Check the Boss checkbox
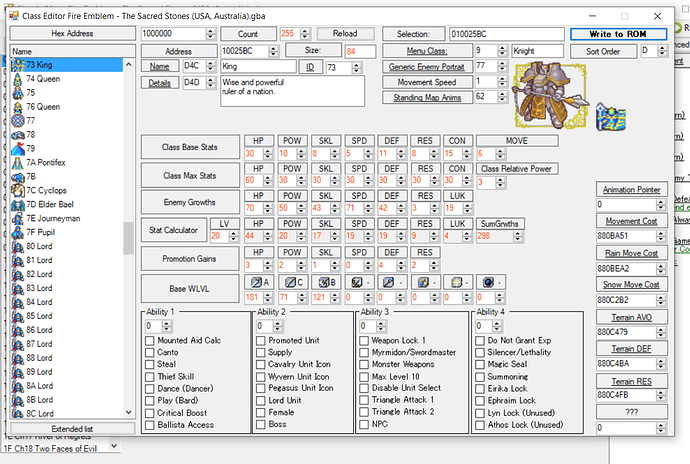The width and height of the screenshot is (690, 464). (261, 424)
